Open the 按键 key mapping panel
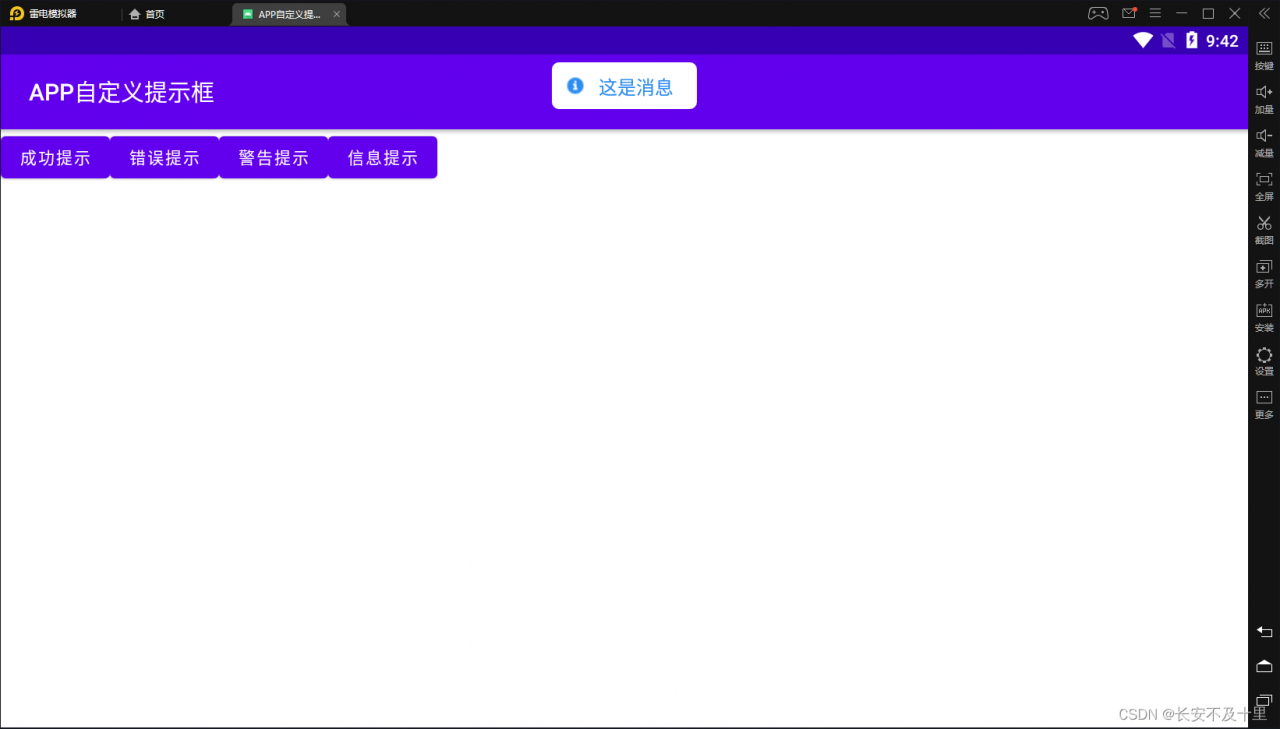The image size is (1280, 729). (1263, 55)
